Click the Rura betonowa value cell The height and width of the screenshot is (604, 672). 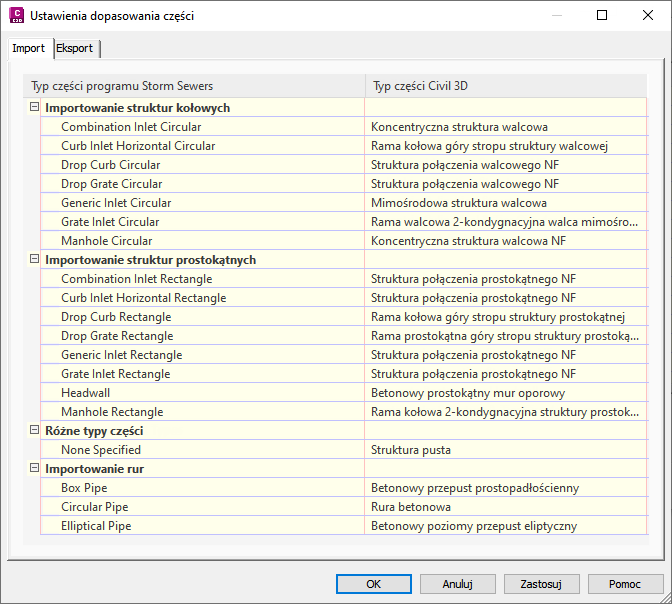[x=410, y=507]
